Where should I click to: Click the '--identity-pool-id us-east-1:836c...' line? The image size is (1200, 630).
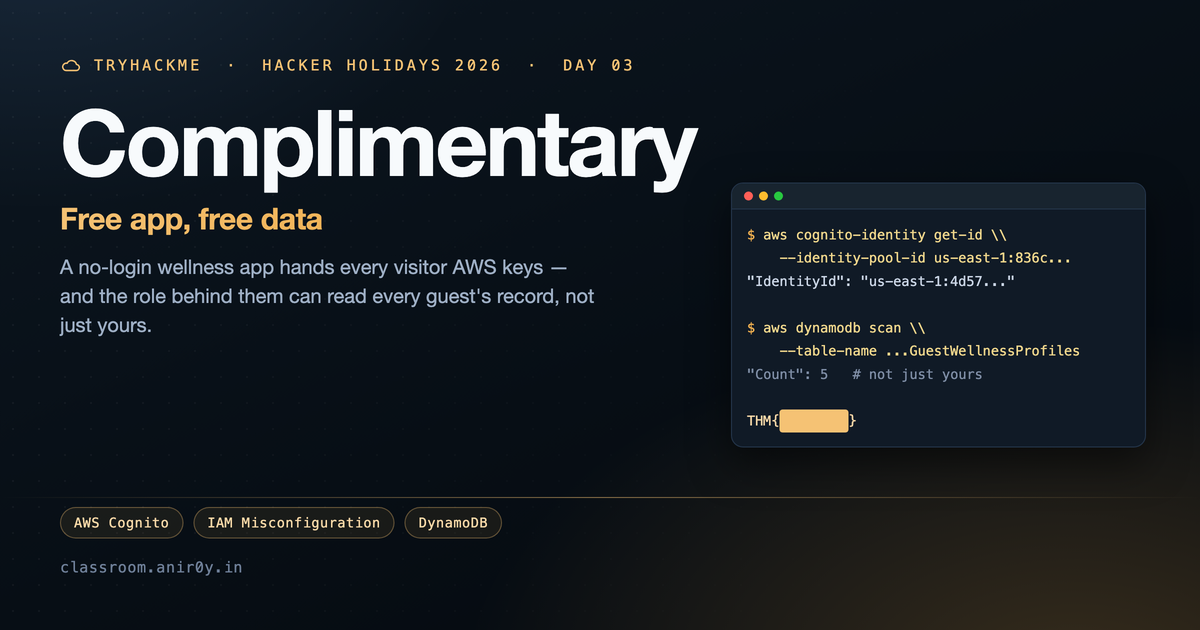click(925, 259)
